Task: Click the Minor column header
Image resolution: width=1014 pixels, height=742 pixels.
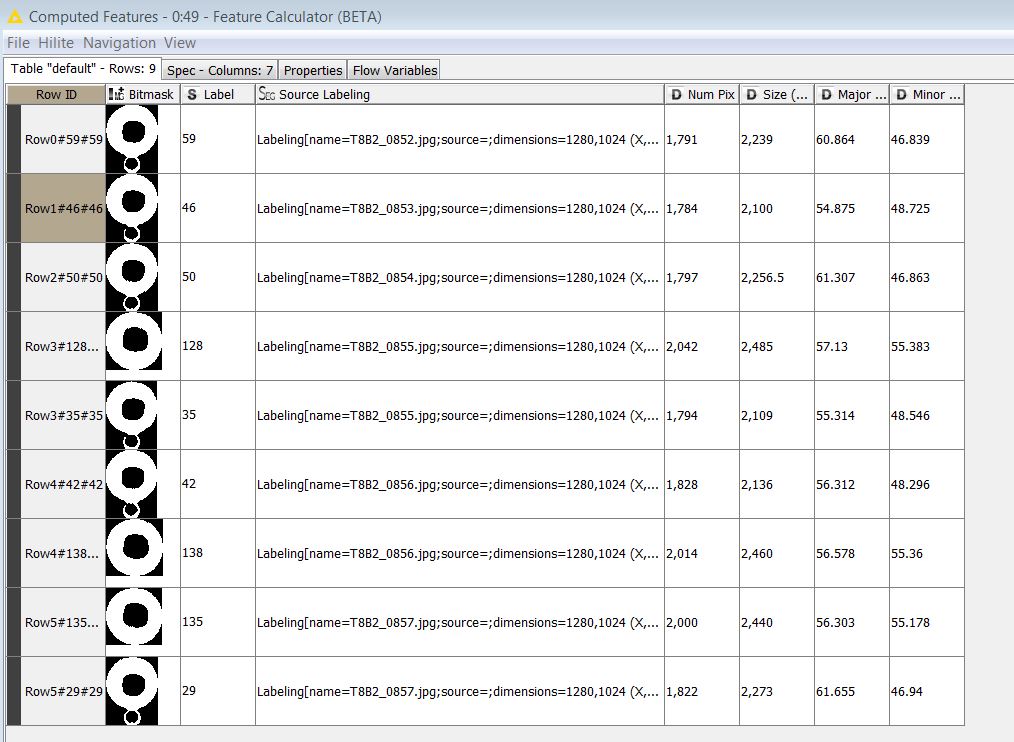Action: 927,94
